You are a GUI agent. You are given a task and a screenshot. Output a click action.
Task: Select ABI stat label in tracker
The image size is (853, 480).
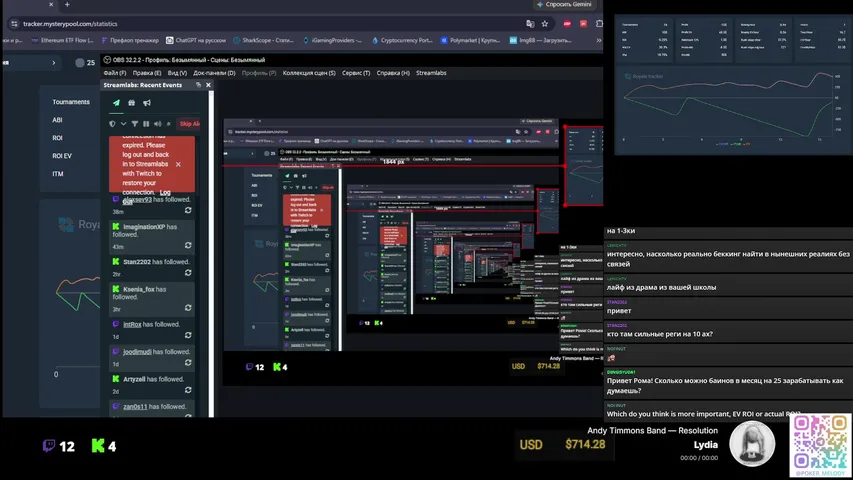tap(57, 120)
